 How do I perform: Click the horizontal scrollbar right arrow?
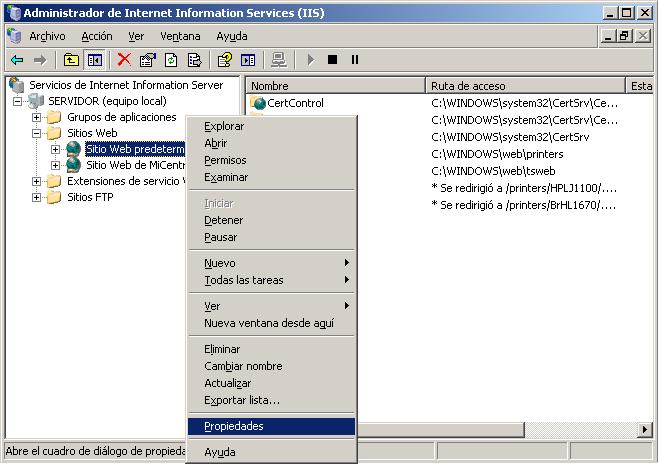[645, 430]
